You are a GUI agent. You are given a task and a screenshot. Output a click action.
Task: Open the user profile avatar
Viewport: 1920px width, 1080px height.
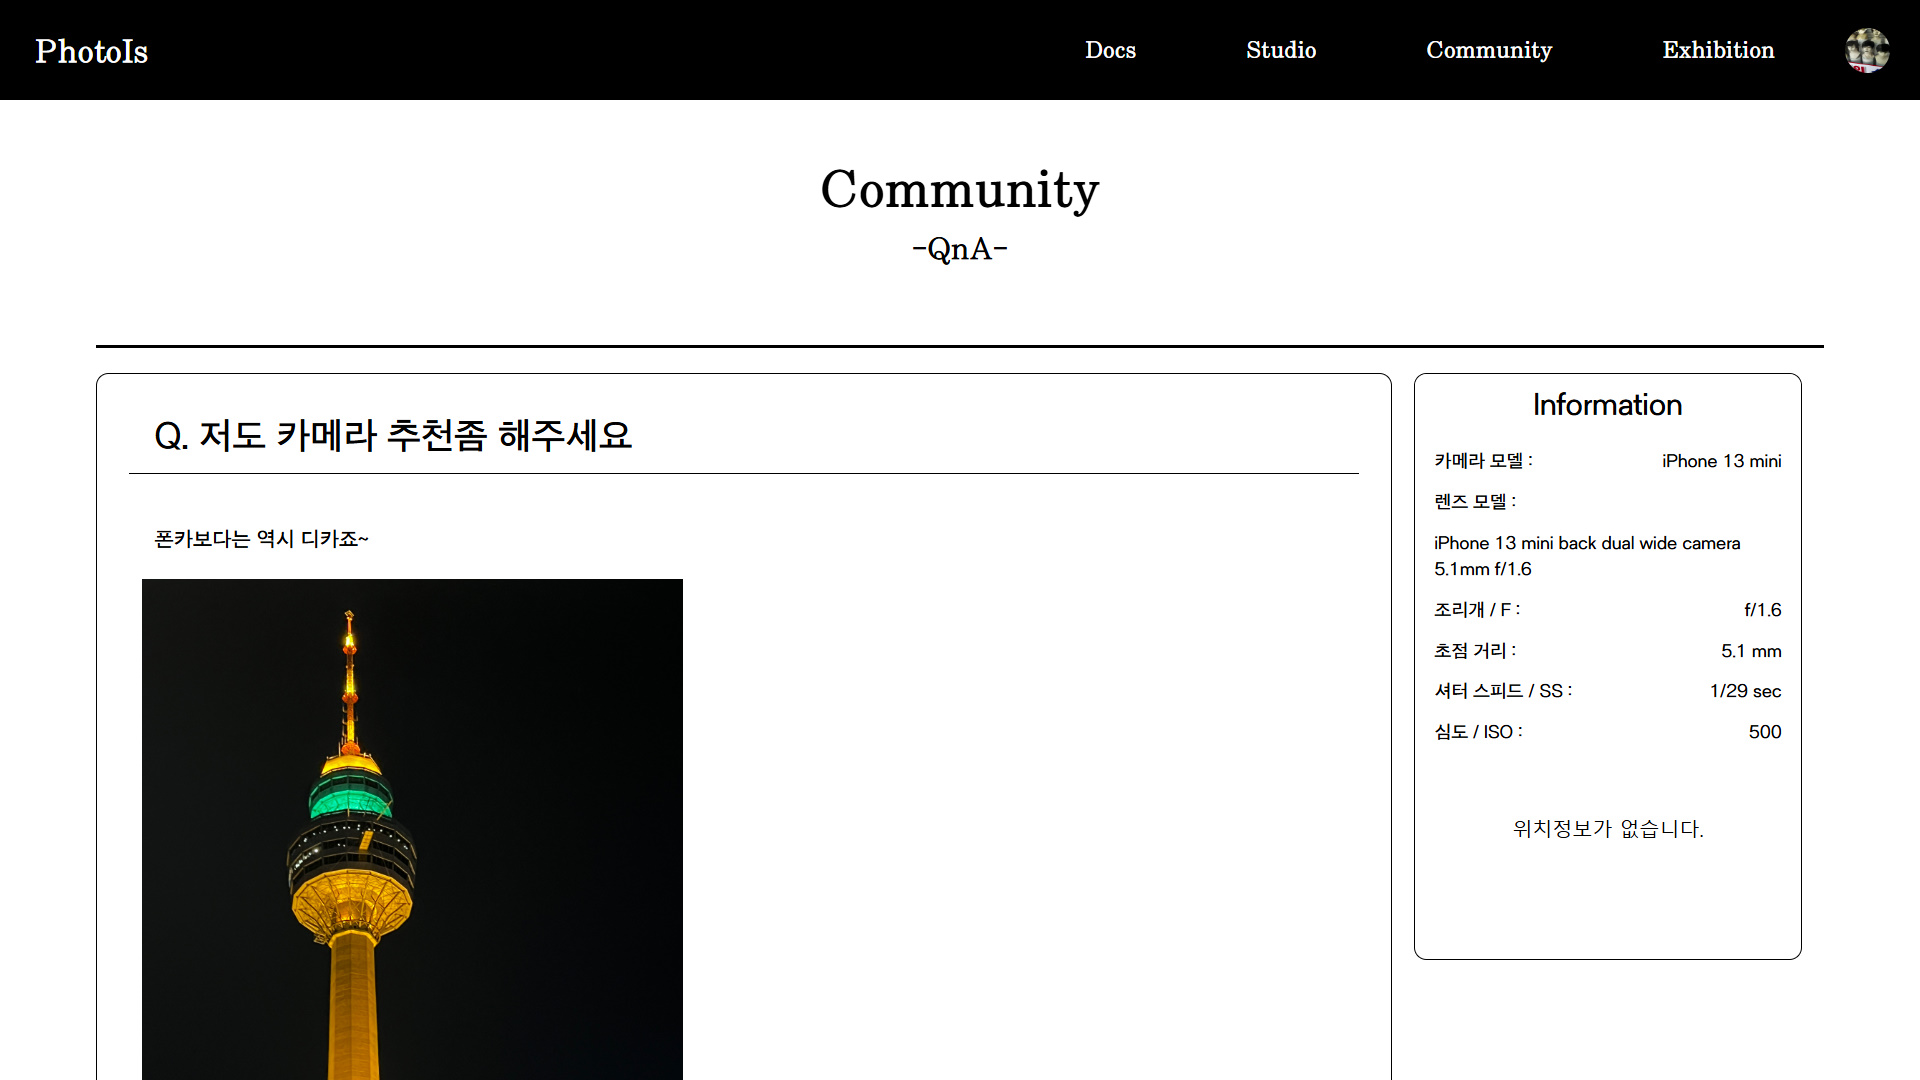point(1866,50)
